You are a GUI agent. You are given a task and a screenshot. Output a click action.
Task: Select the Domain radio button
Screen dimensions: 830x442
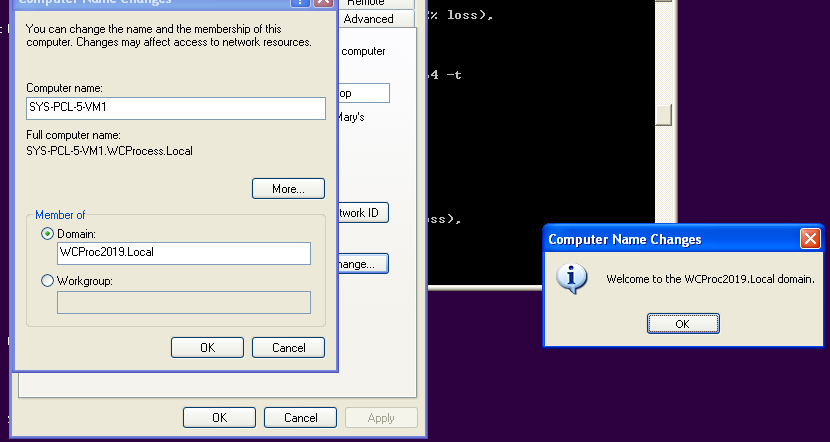point(48,233)
